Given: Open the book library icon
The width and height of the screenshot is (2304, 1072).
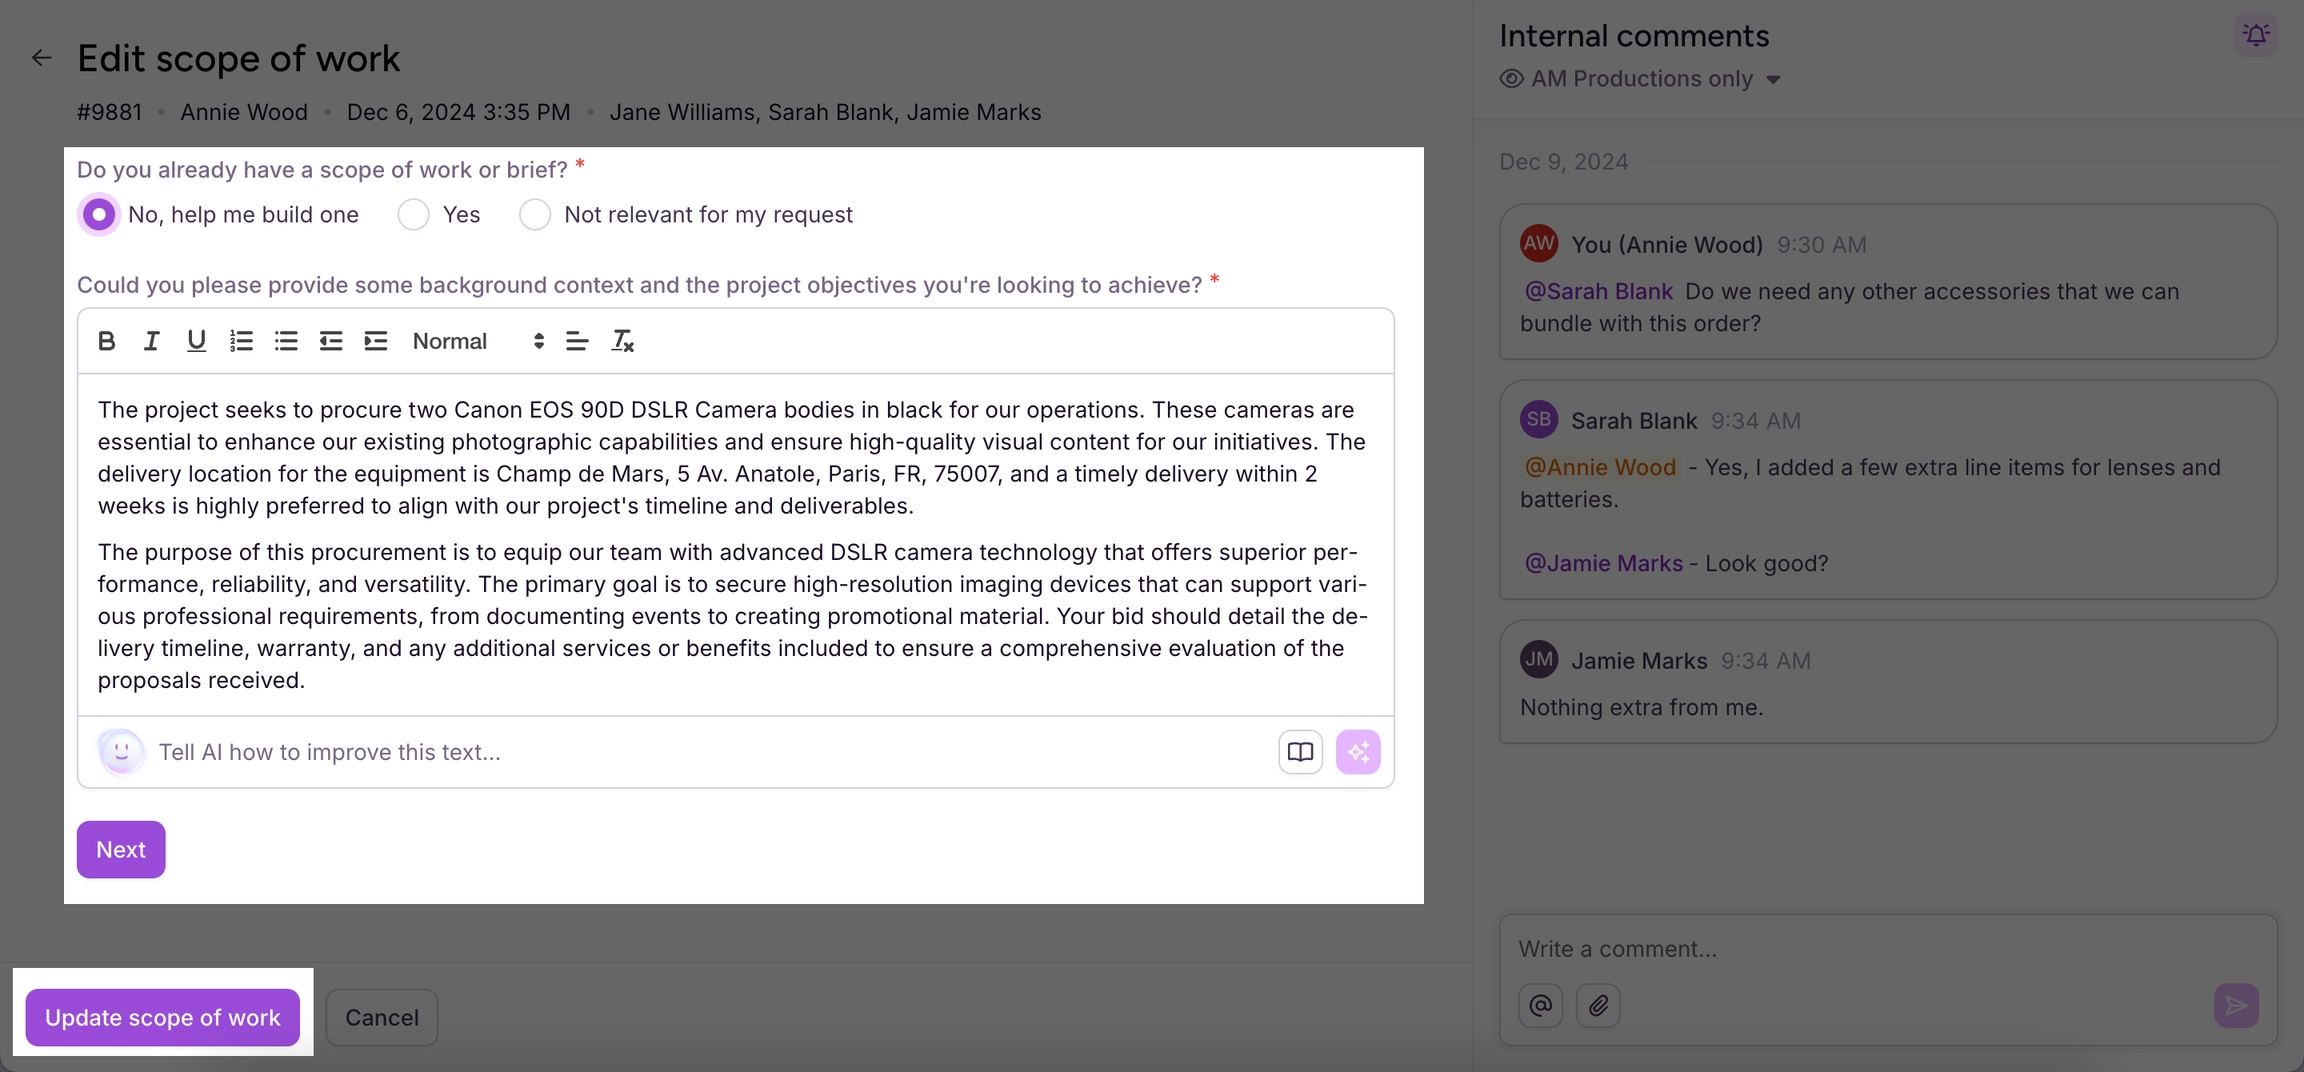Looking at the screenshot, I should tap(1300, 752).
